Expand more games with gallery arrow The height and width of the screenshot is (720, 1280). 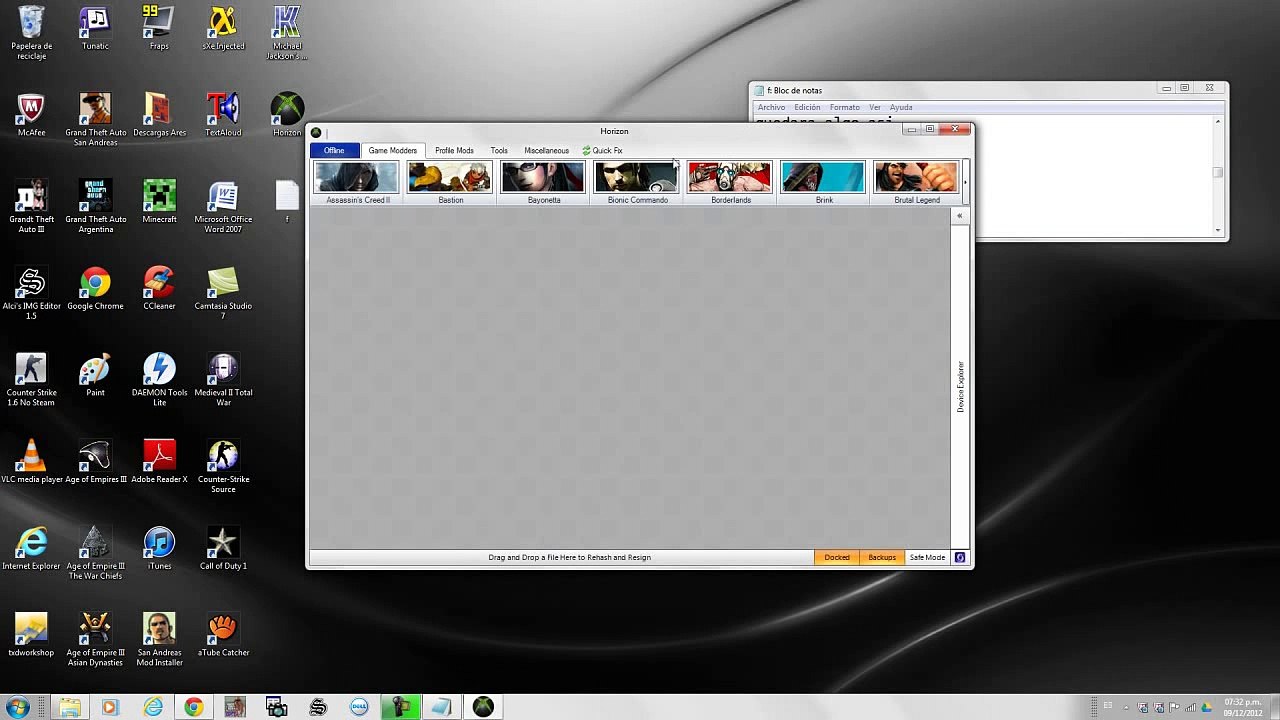(x=965, y=182)
